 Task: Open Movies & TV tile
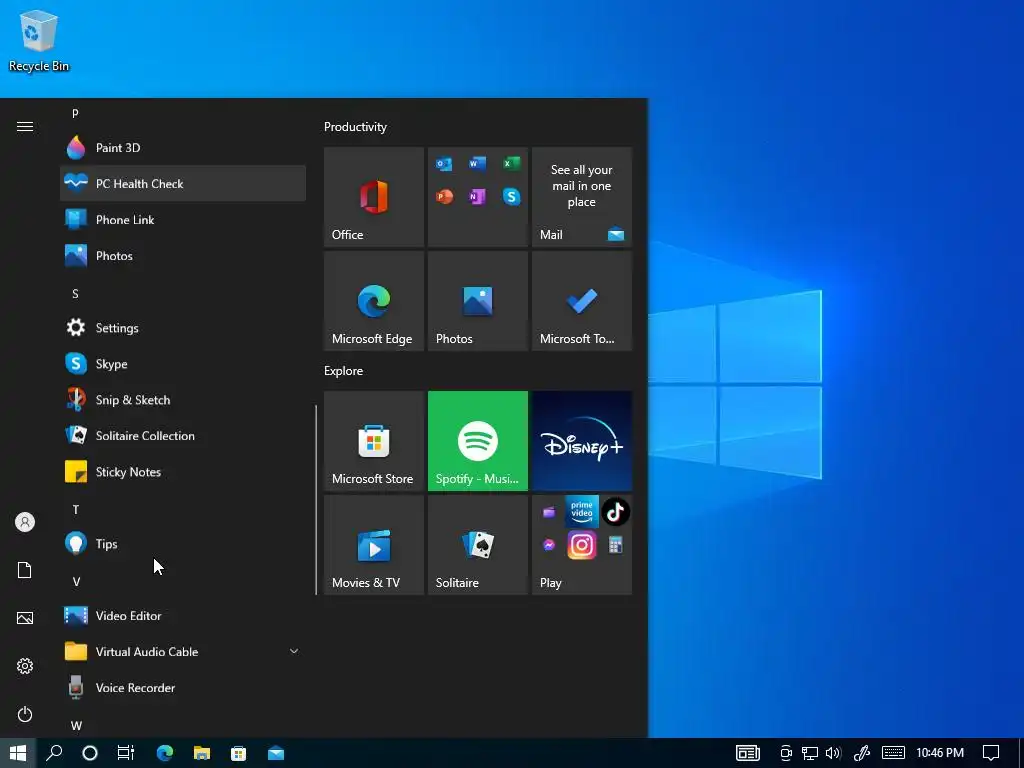[374, 545]
